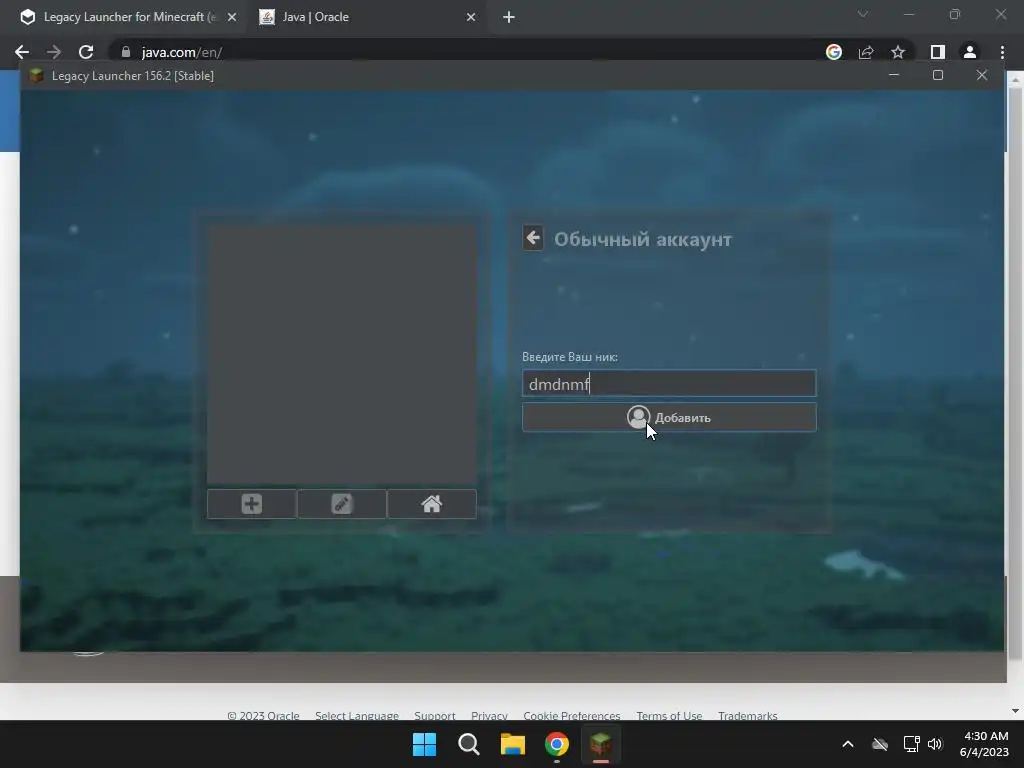The image size is (1024, 768).
Task: Click the scrollbar down arrow in browser
Action: [x=1015, y=711]
